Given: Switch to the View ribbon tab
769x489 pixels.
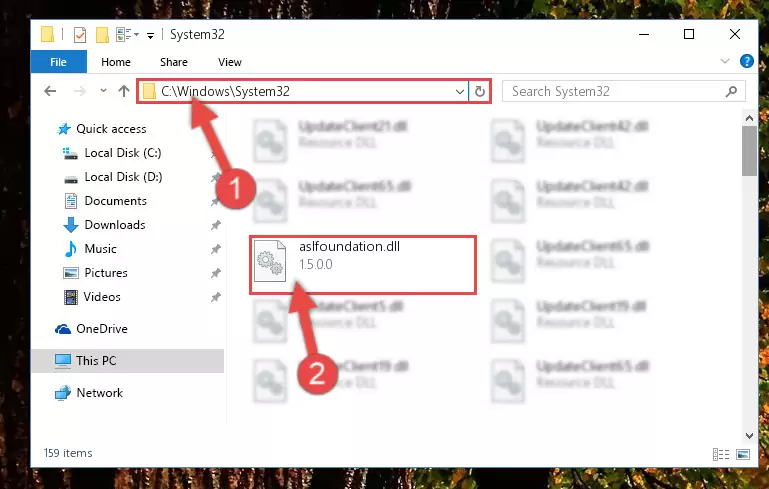Looking at the screenshot, I should (x=230, y=62).
